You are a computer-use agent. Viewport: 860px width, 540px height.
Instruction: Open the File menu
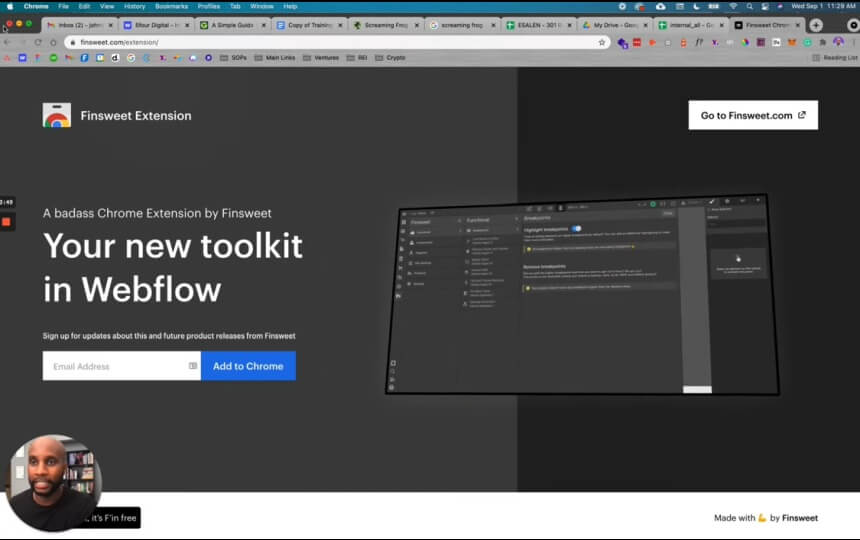coord(64,7)
